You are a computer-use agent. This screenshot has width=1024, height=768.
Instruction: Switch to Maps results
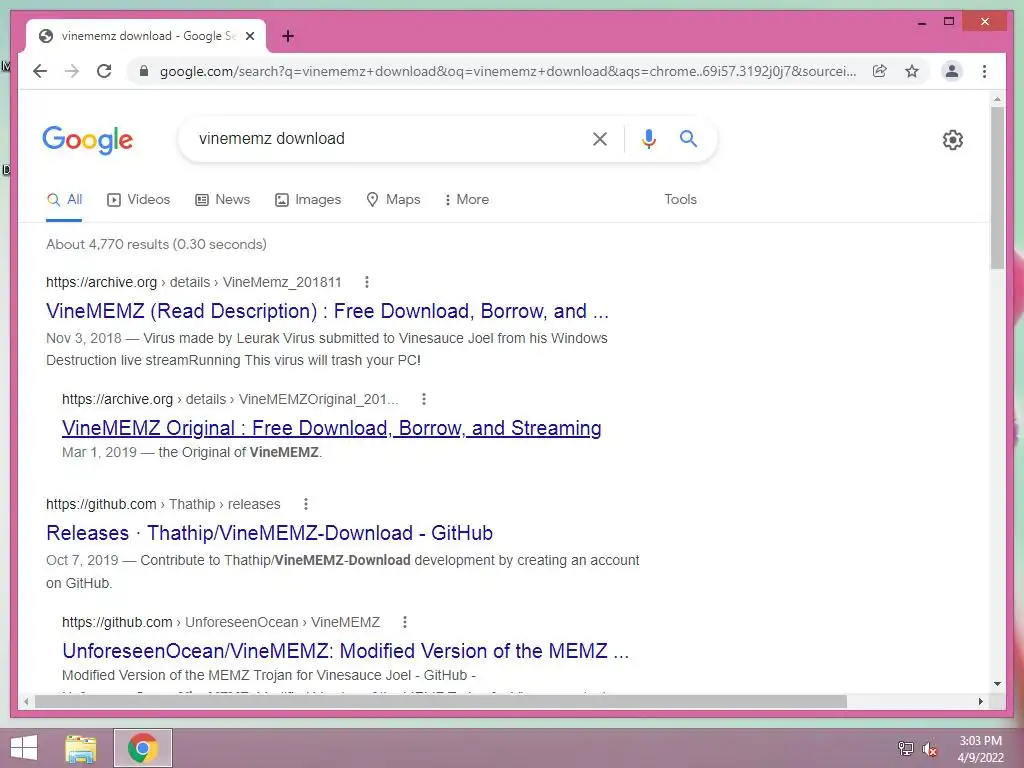(393, 200)
